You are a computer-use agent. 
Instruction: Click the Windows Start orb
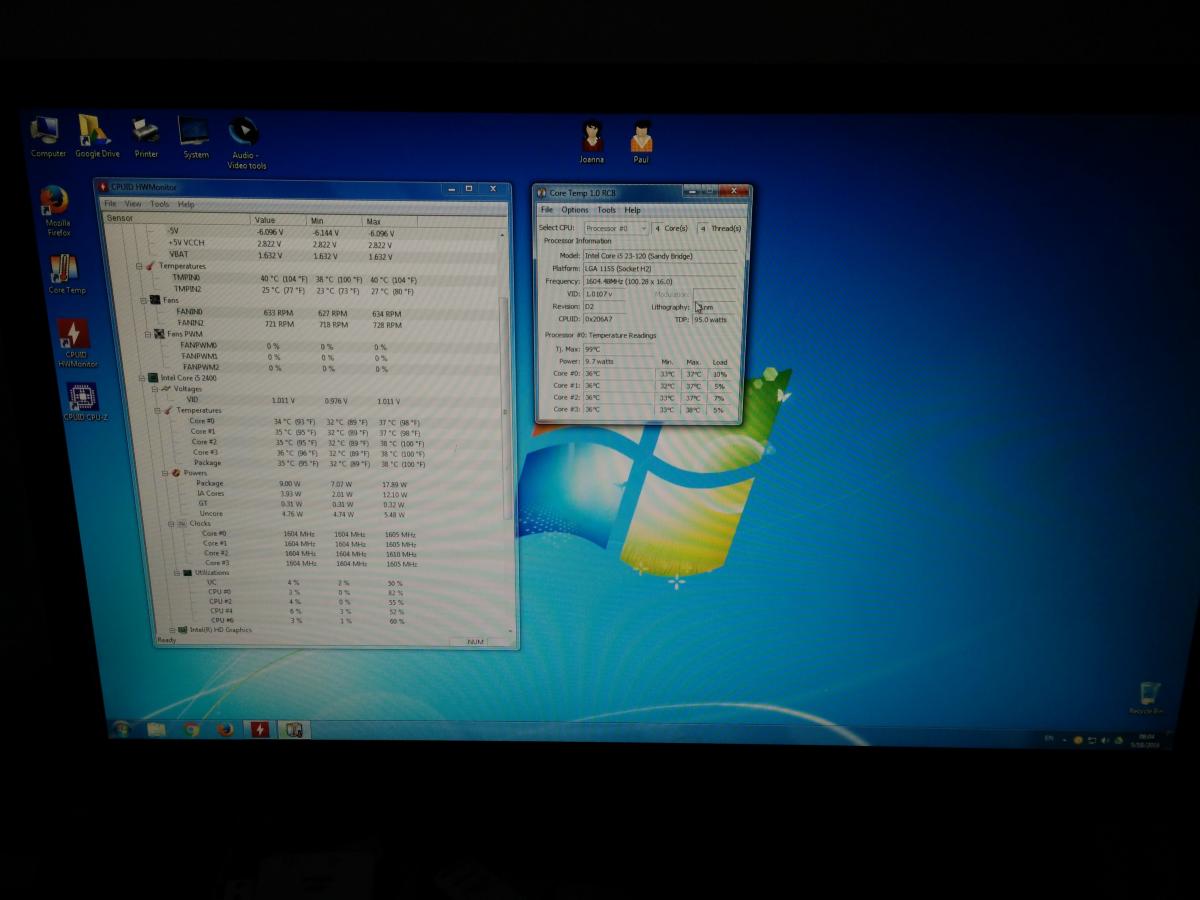121,728
